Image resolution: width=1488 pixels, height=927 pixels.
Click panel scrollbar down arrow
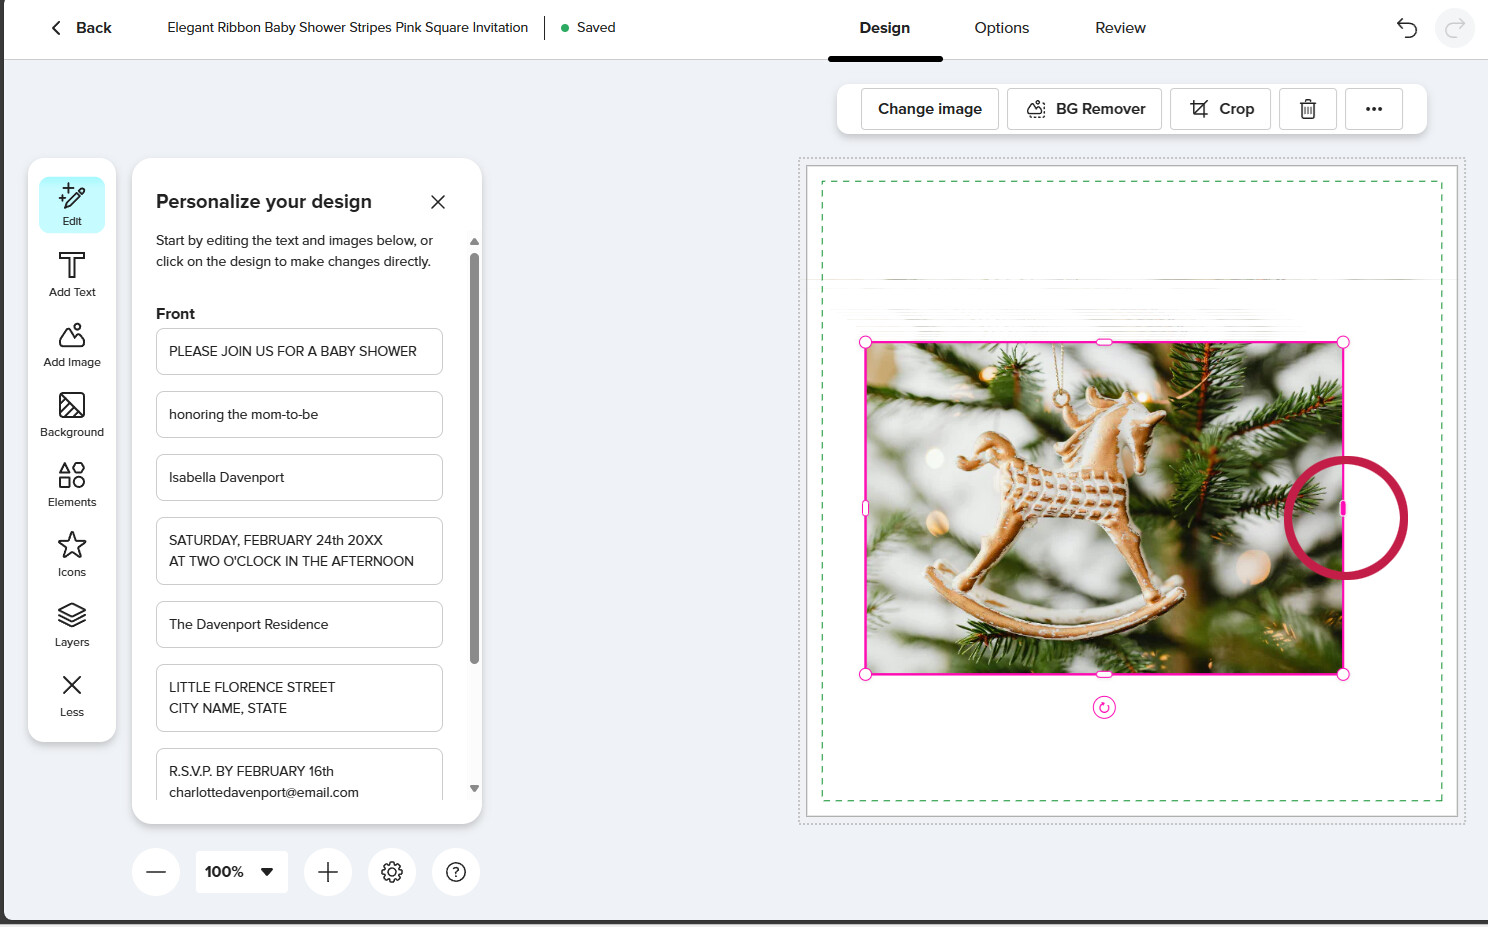[x=474, y=788]
